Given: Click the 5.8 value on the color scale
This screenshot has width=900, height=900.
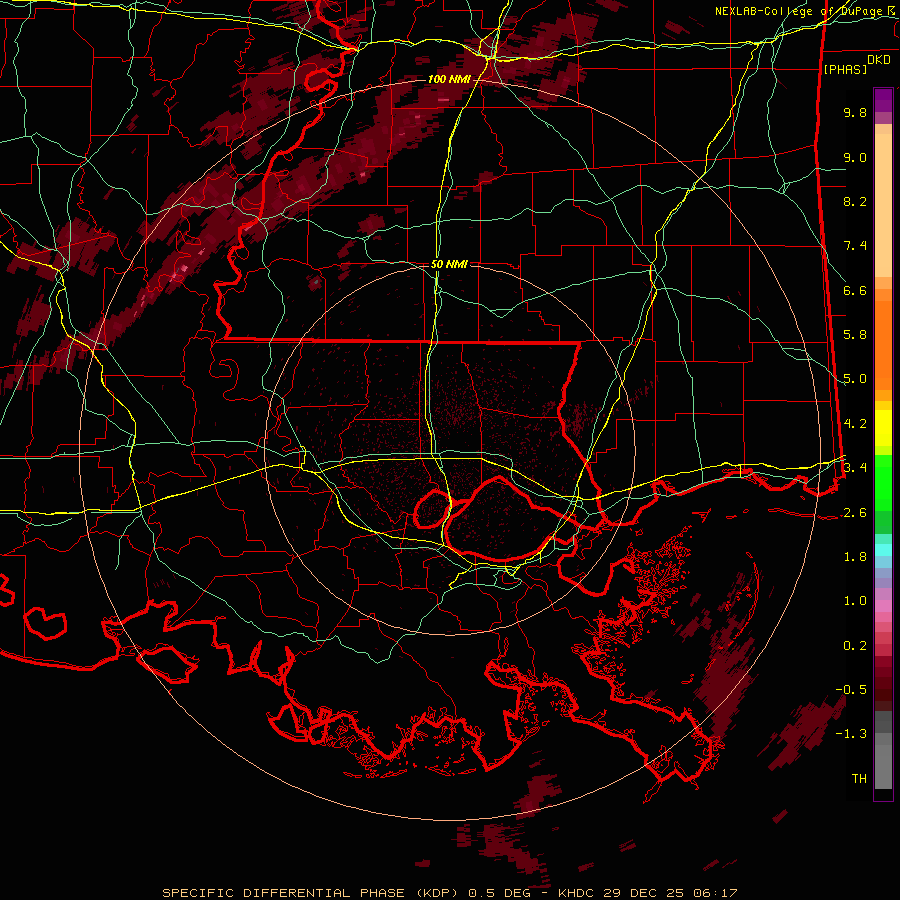Looking at the screenshot, I should pos(855,335).
